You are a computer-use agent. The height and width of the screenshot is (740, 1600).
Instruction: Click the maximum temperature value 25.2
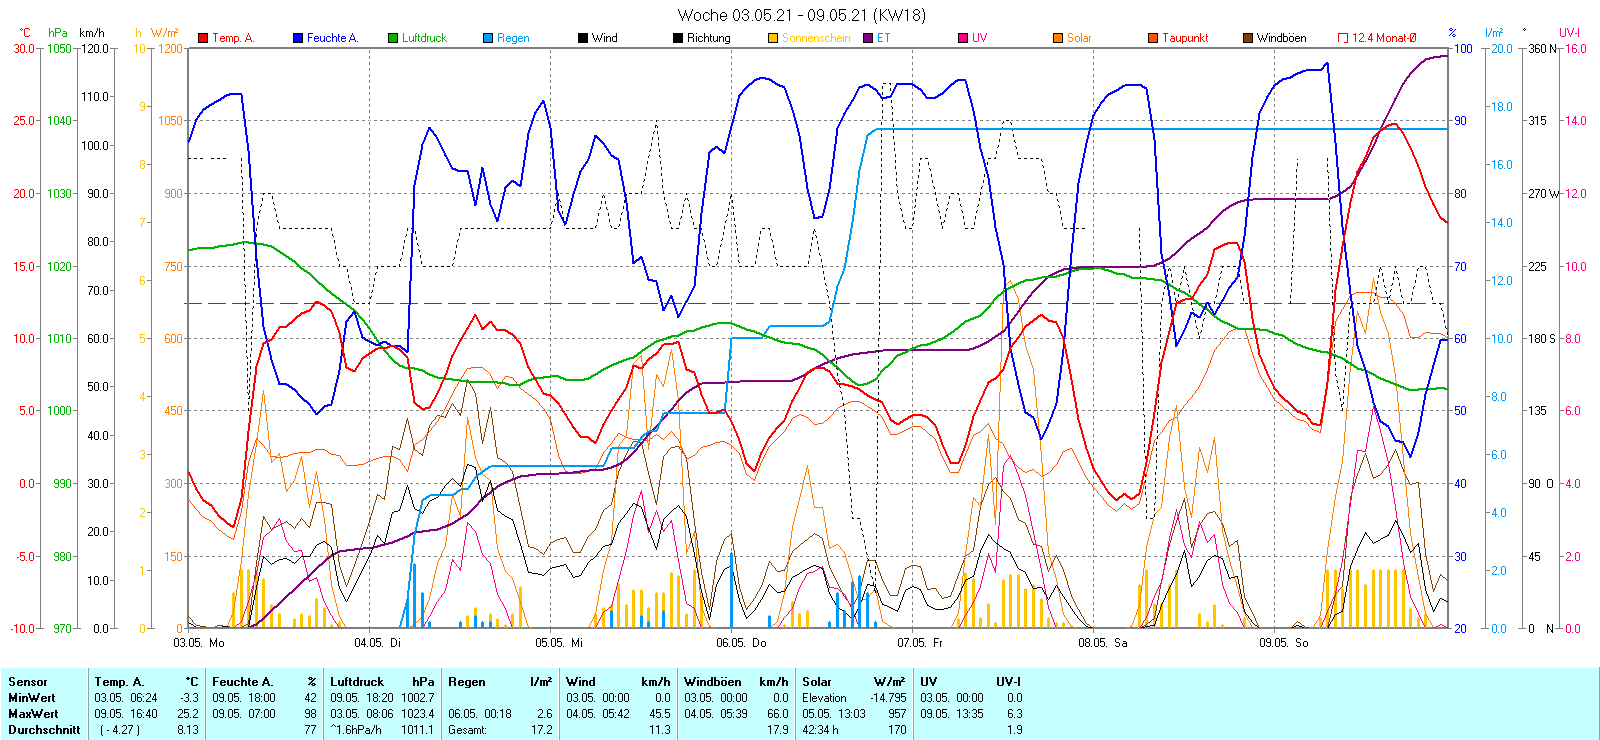click(188, 714)
